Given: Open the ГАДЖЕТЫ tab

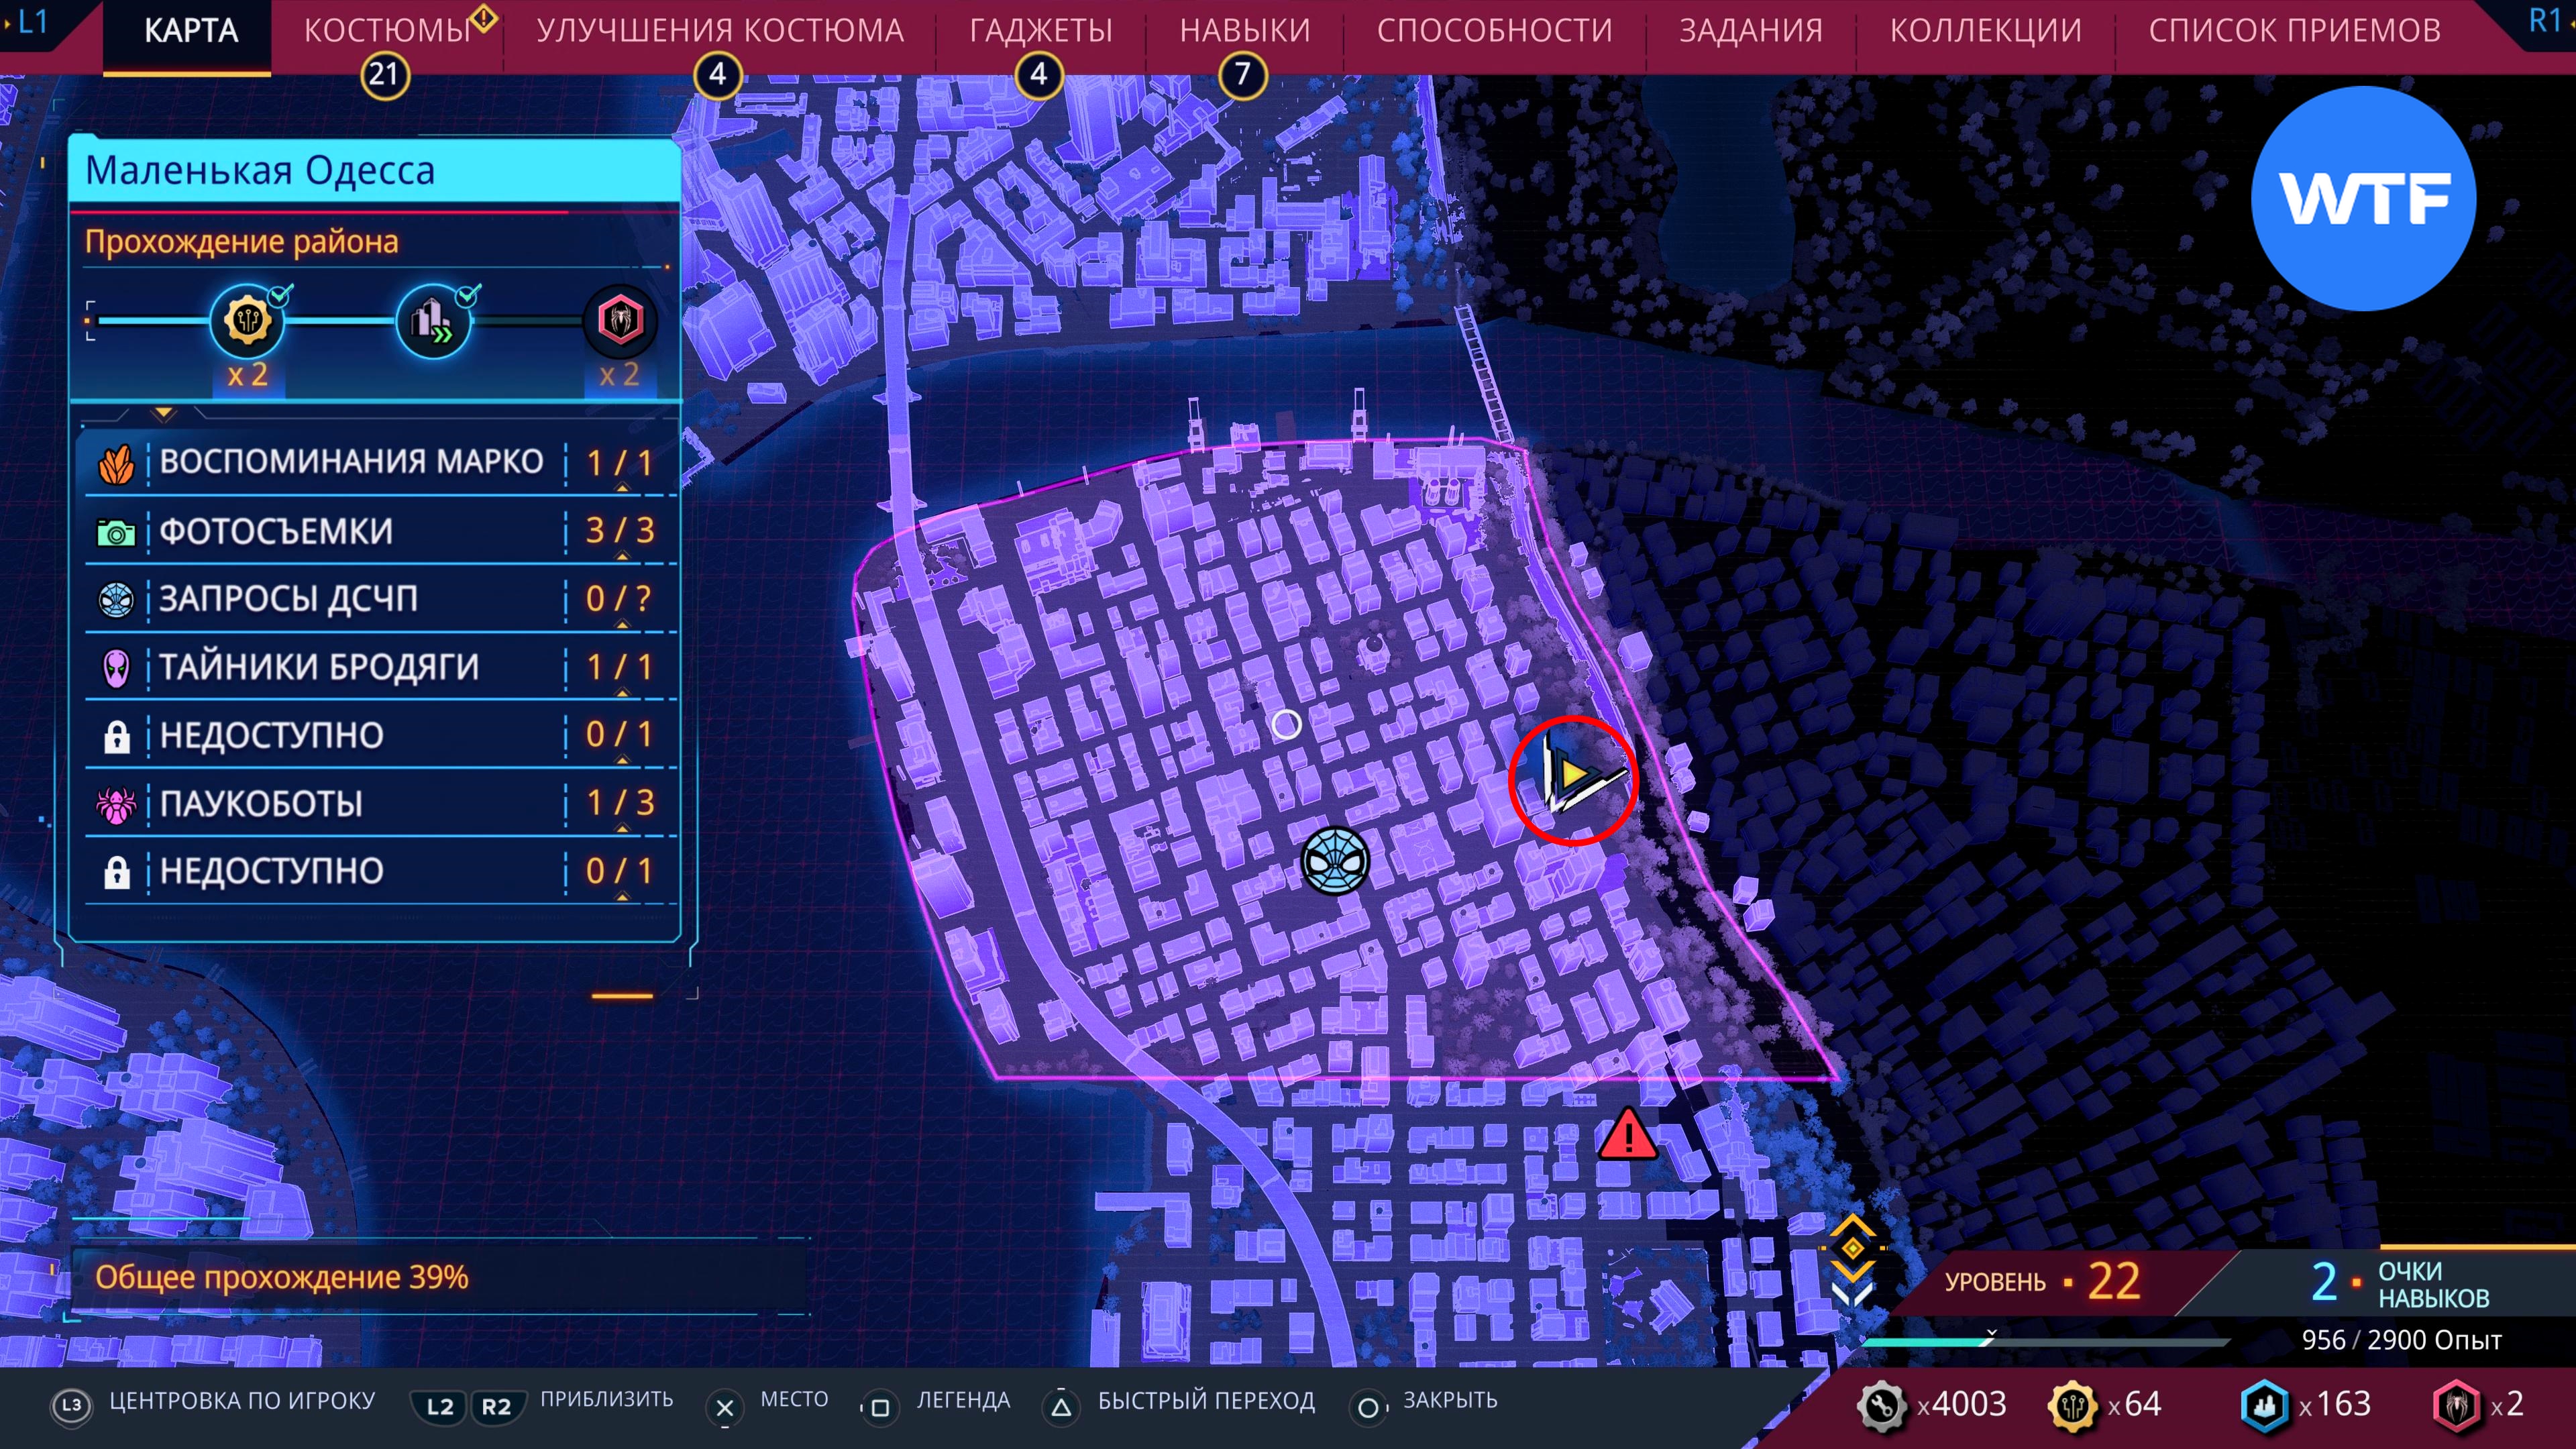Looking at the screenshot, I should (x=1040, y=31).
